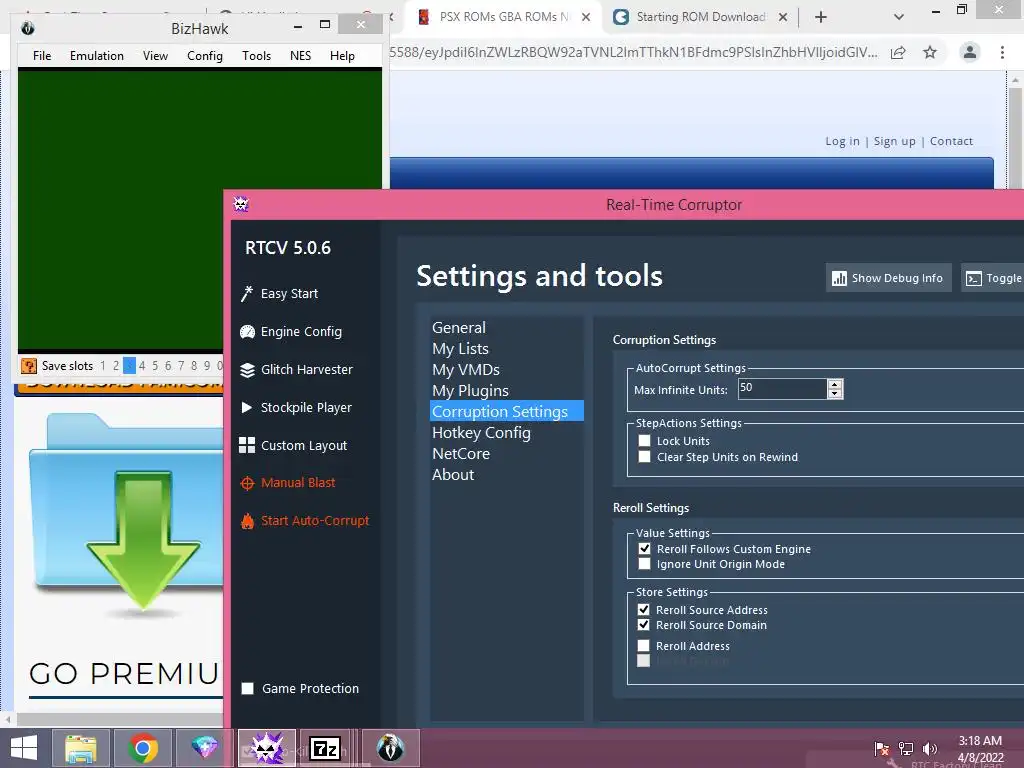Image resolution: width=1024 pixels, height=768 pixels.
Task: Click the question block icon near Save slots
Action: tap(29, 366)
